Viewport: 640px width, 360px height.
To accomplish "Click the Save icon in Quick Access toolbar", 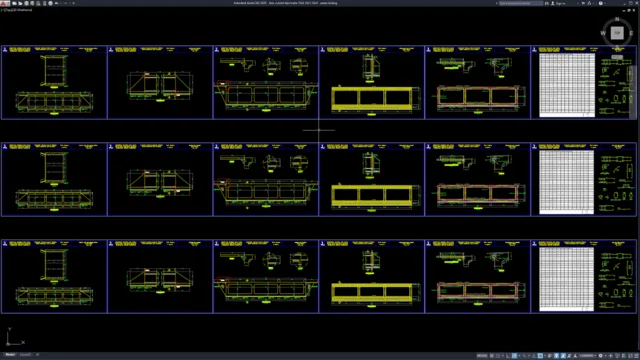I will pyautogui.click(x=27, y=3).
